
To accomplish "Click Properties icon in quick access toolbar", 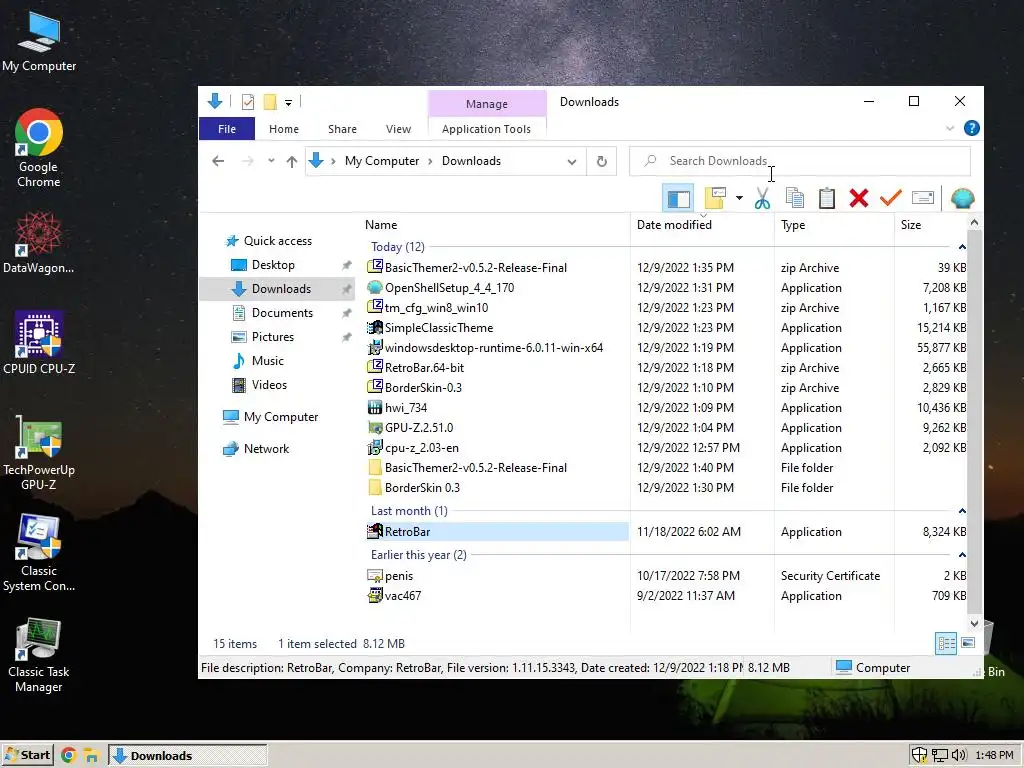I will click(x=248, y=102).
